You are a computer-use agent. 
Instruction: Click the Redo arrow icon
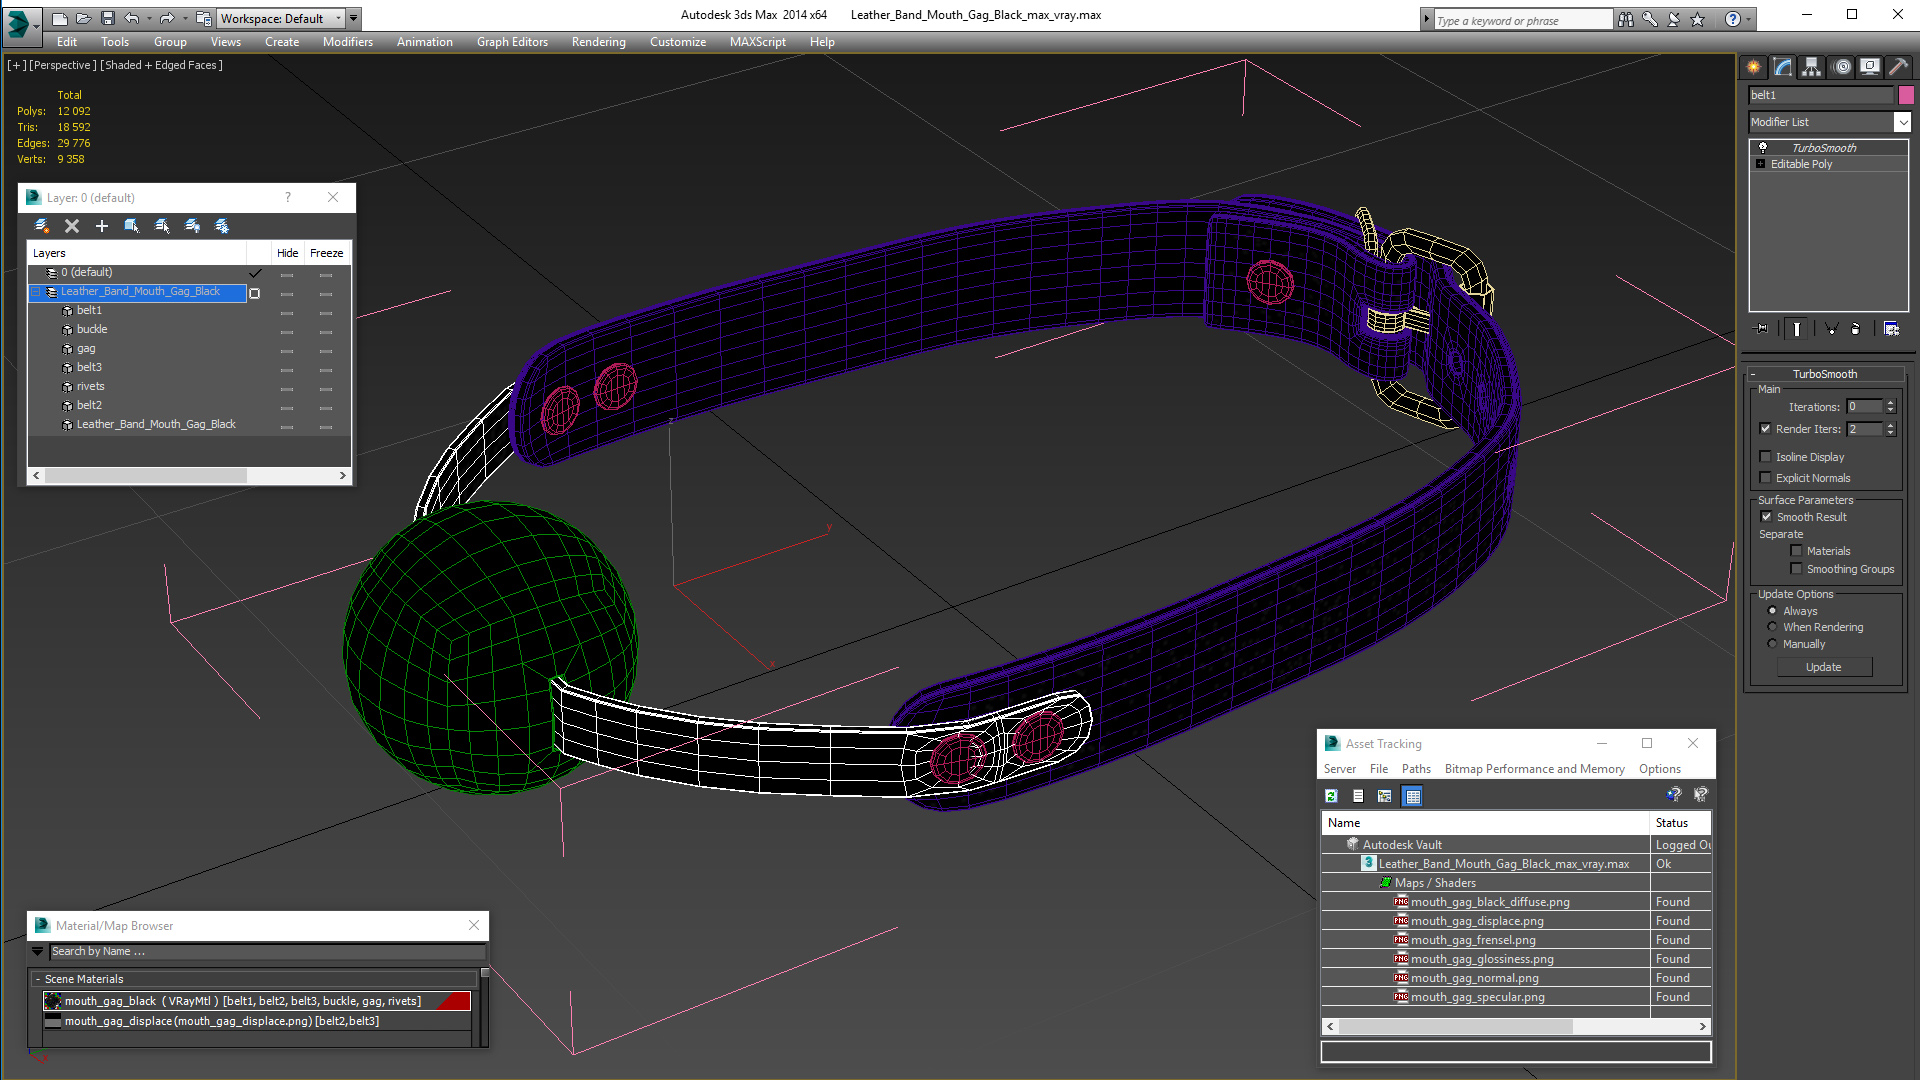(167, 18)
